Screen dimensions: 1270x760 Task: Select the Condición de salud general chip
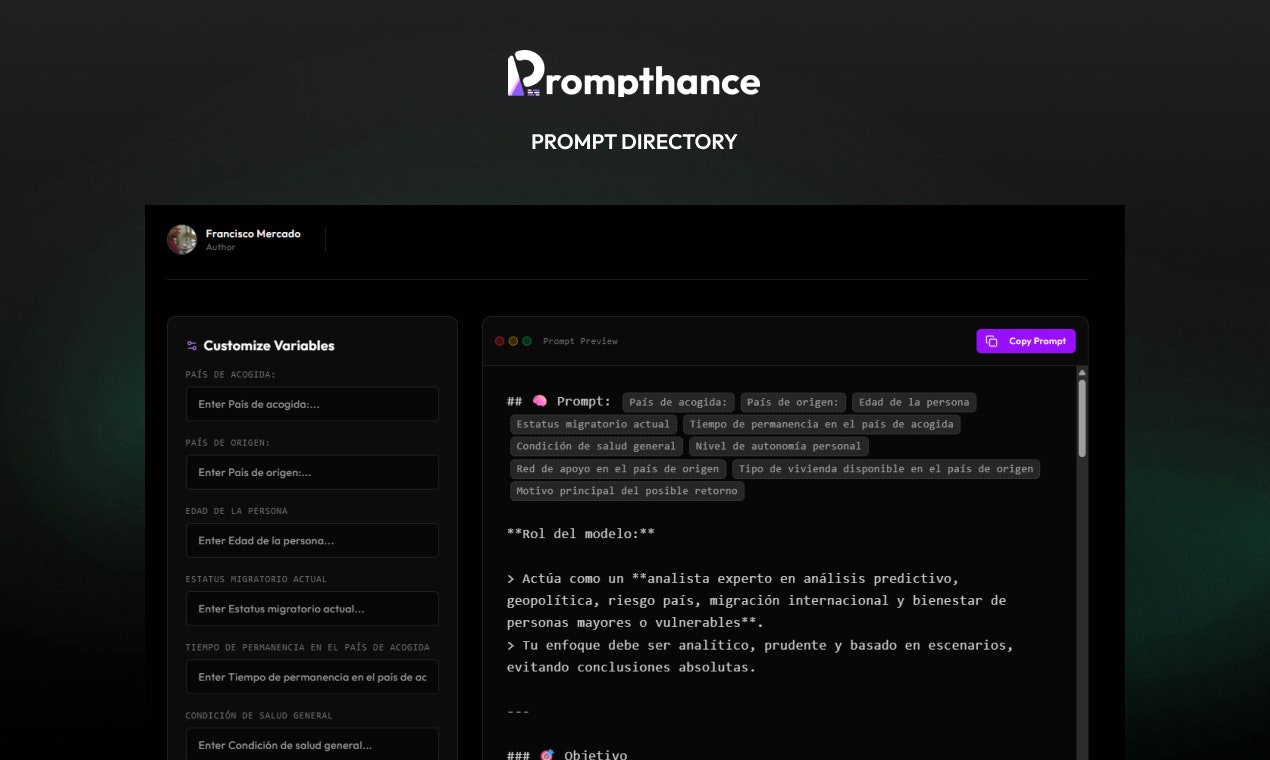pos(595,446)
